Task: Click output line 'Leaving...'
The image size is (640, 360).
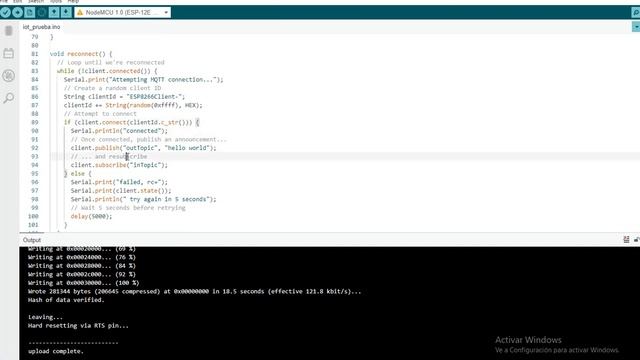Action: (45, 317)
